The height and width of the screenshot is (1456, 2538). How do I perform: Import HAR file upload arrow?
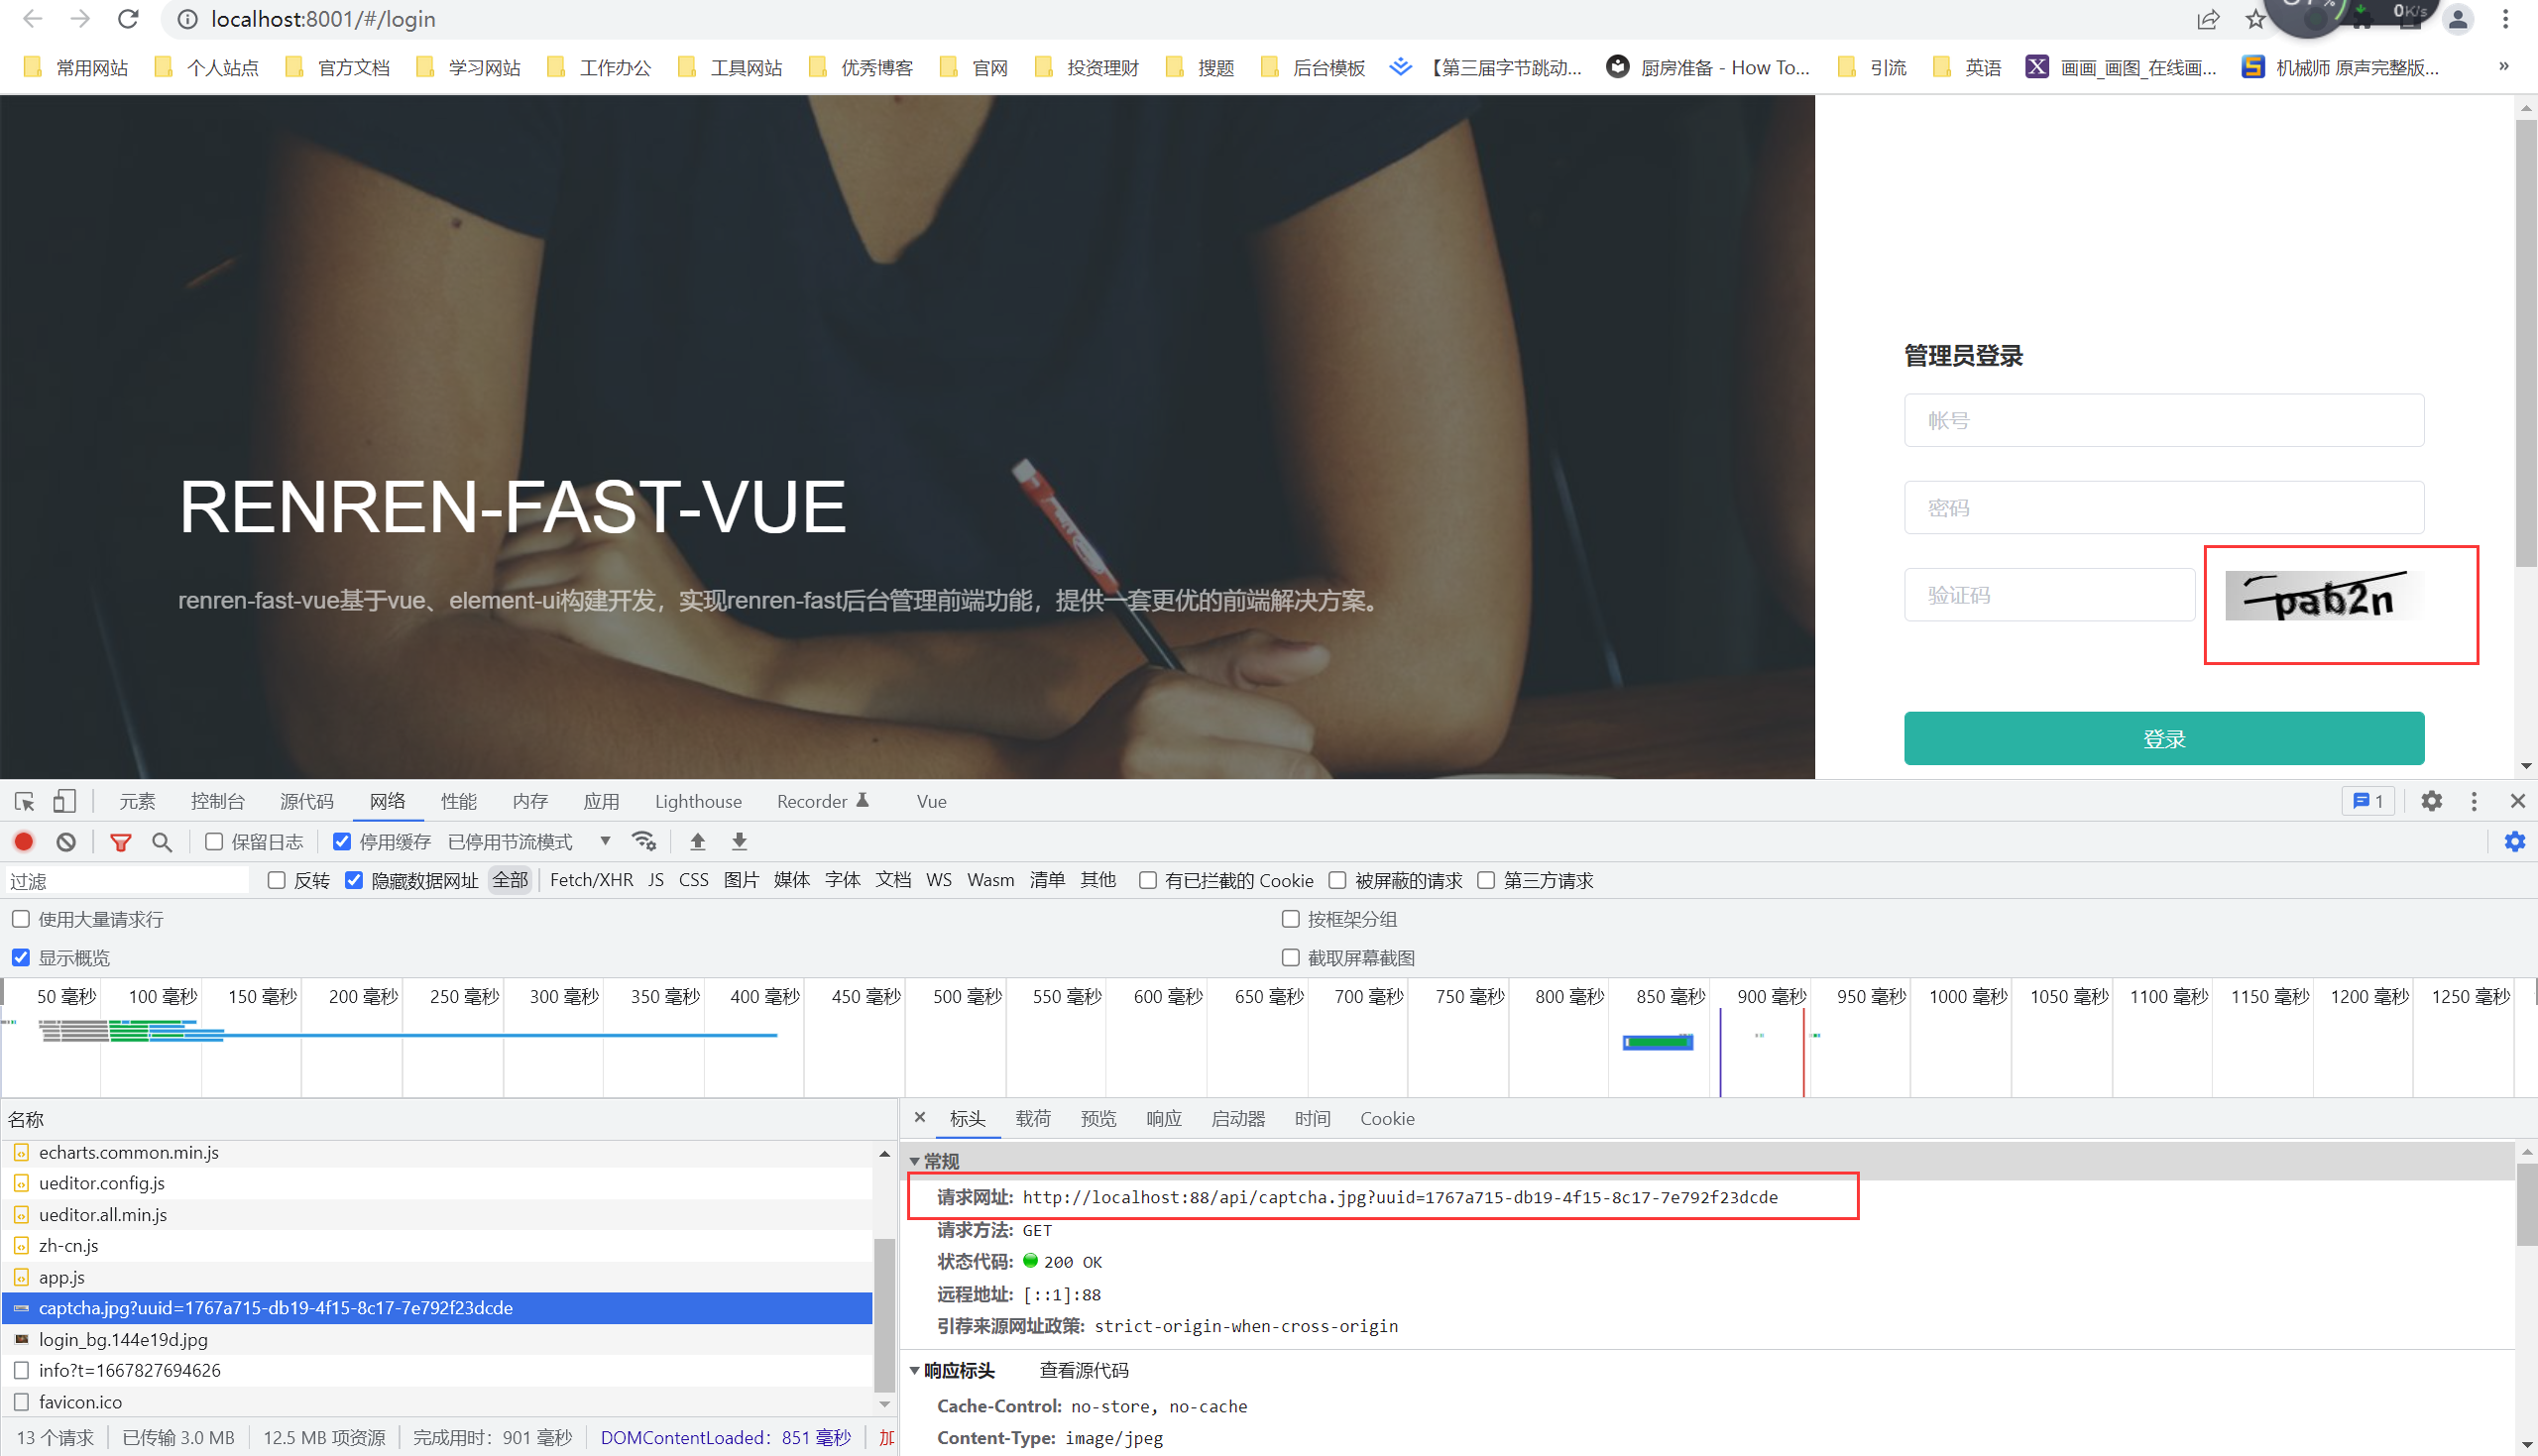(698, 842)
